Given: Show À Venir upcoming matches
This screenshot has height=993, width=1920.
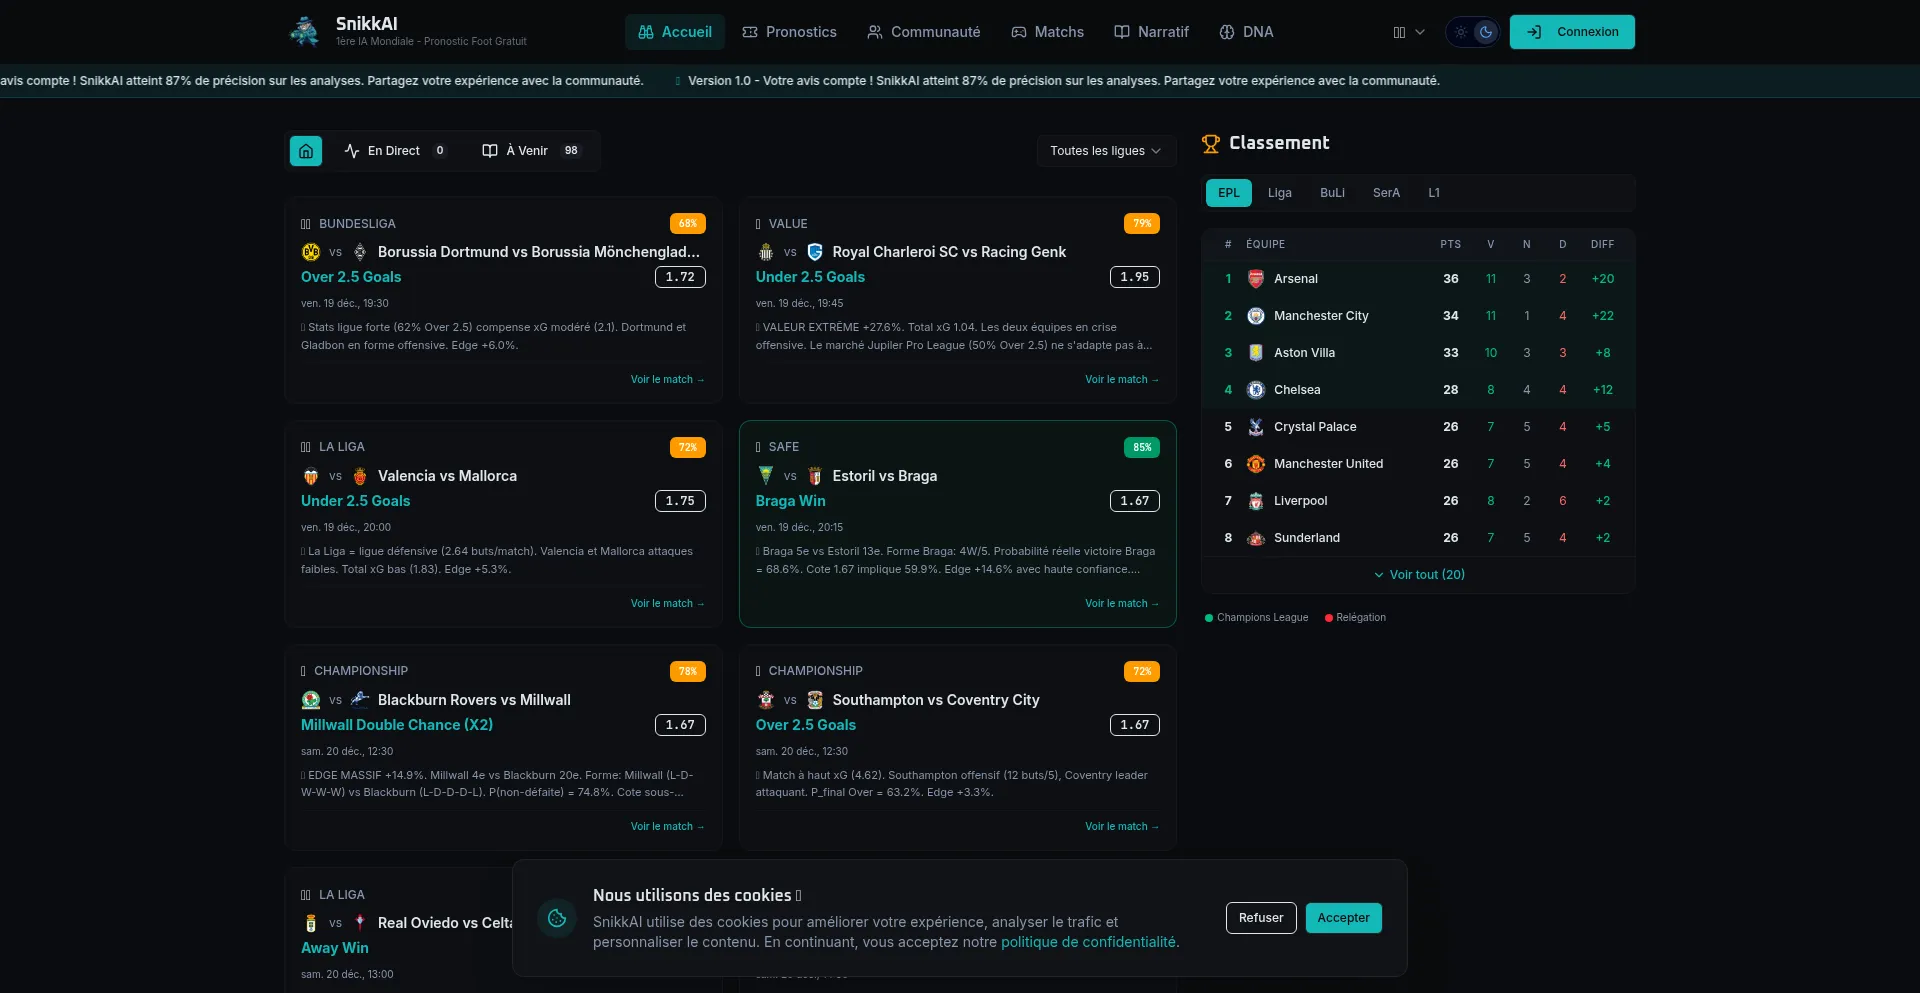Looking at the screenshot, I should pyautogui.click(x=530, y=151).
